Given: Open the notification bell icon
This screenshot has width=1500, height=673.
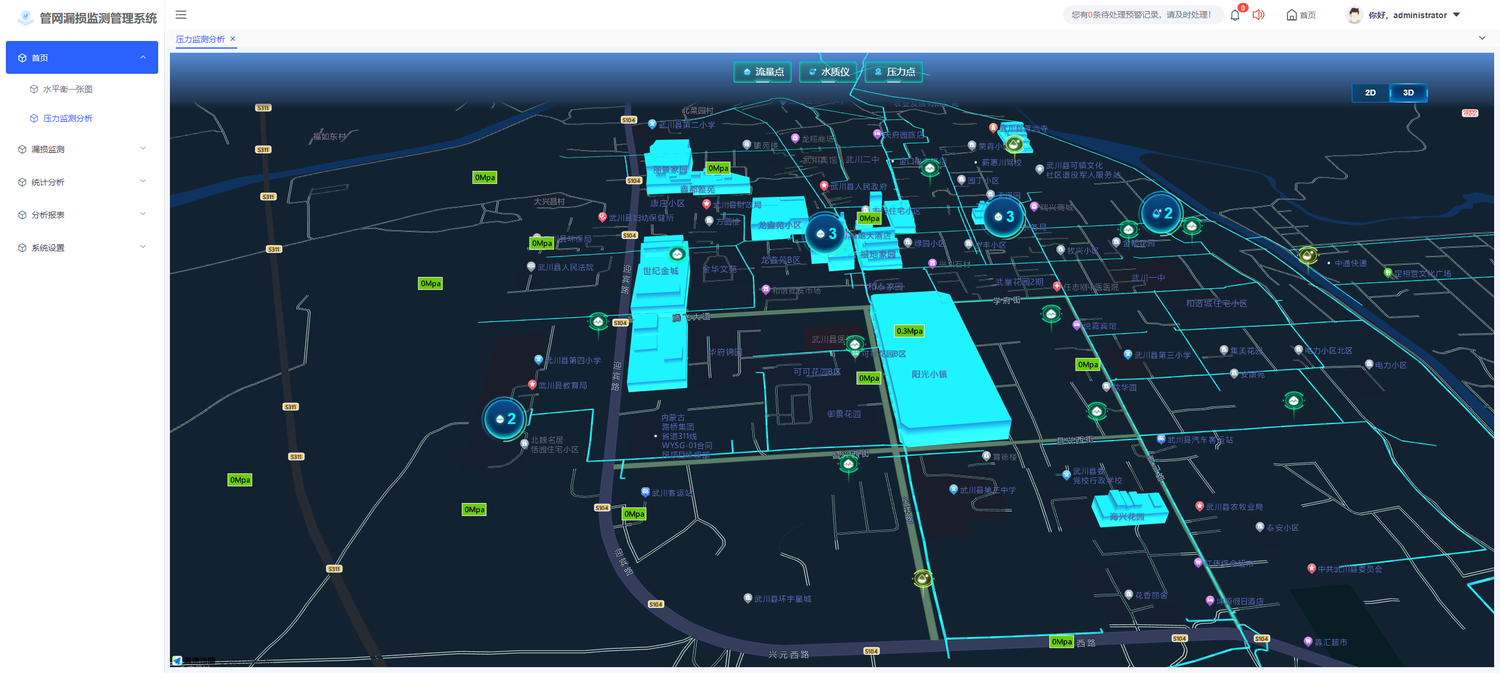Looking at the screenshot, I should [x=1235, y=15].
